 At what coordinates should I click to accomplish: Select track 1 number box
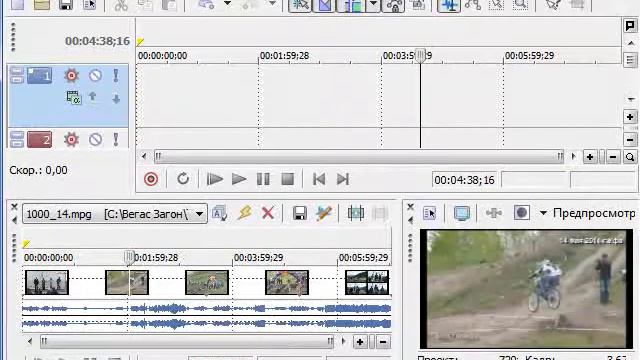click(x=39, y=76)
